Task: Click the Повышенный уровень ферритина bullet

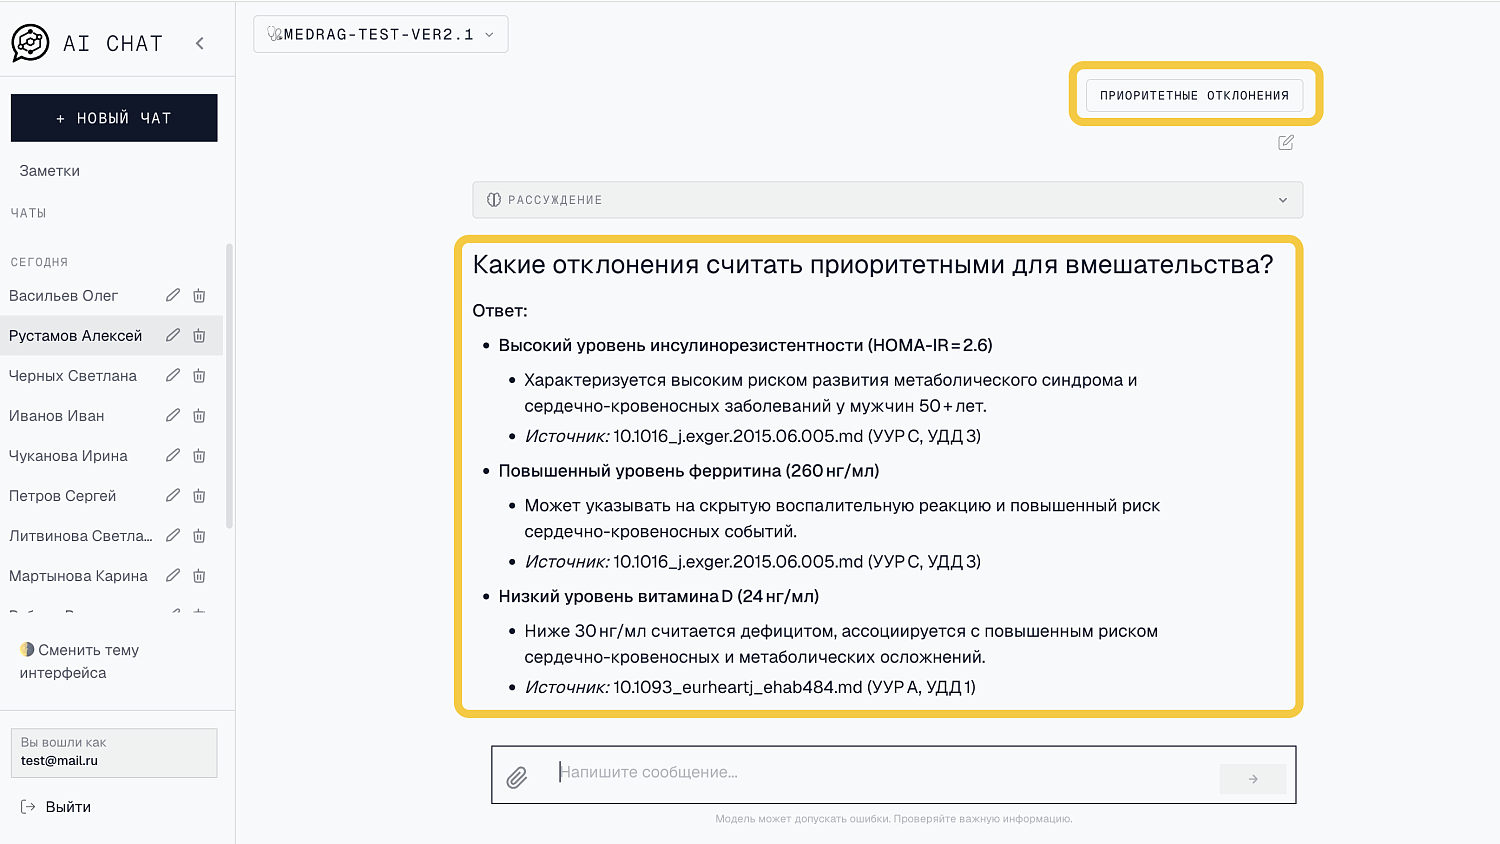Action: pos(689,471)
